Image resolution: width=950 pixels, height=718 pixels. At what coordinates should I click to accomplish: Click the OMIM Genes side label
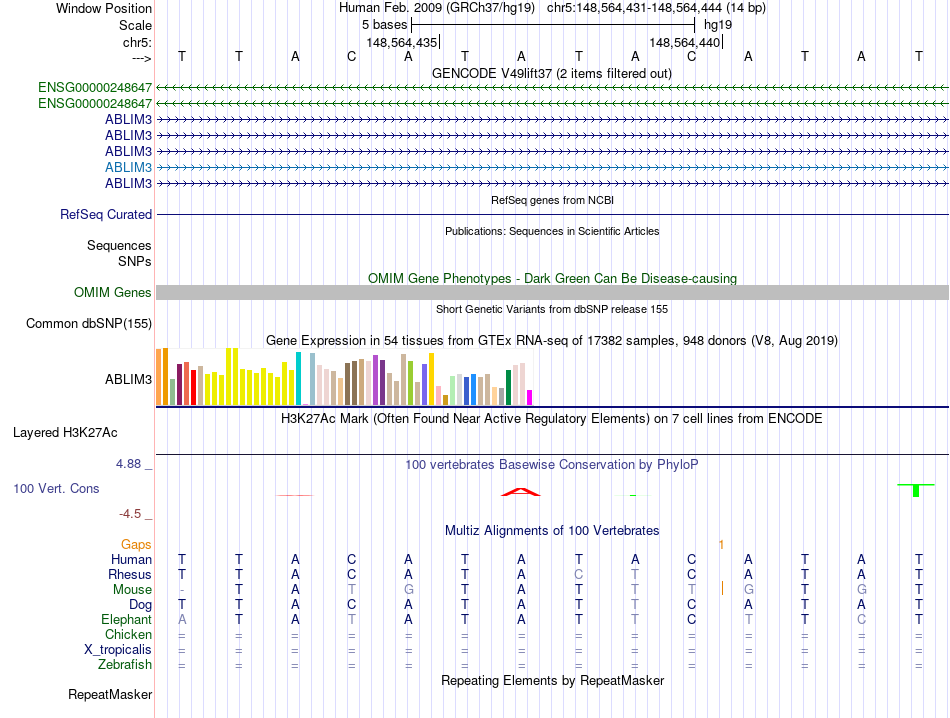pyautogui.click(x=112, y=292)
